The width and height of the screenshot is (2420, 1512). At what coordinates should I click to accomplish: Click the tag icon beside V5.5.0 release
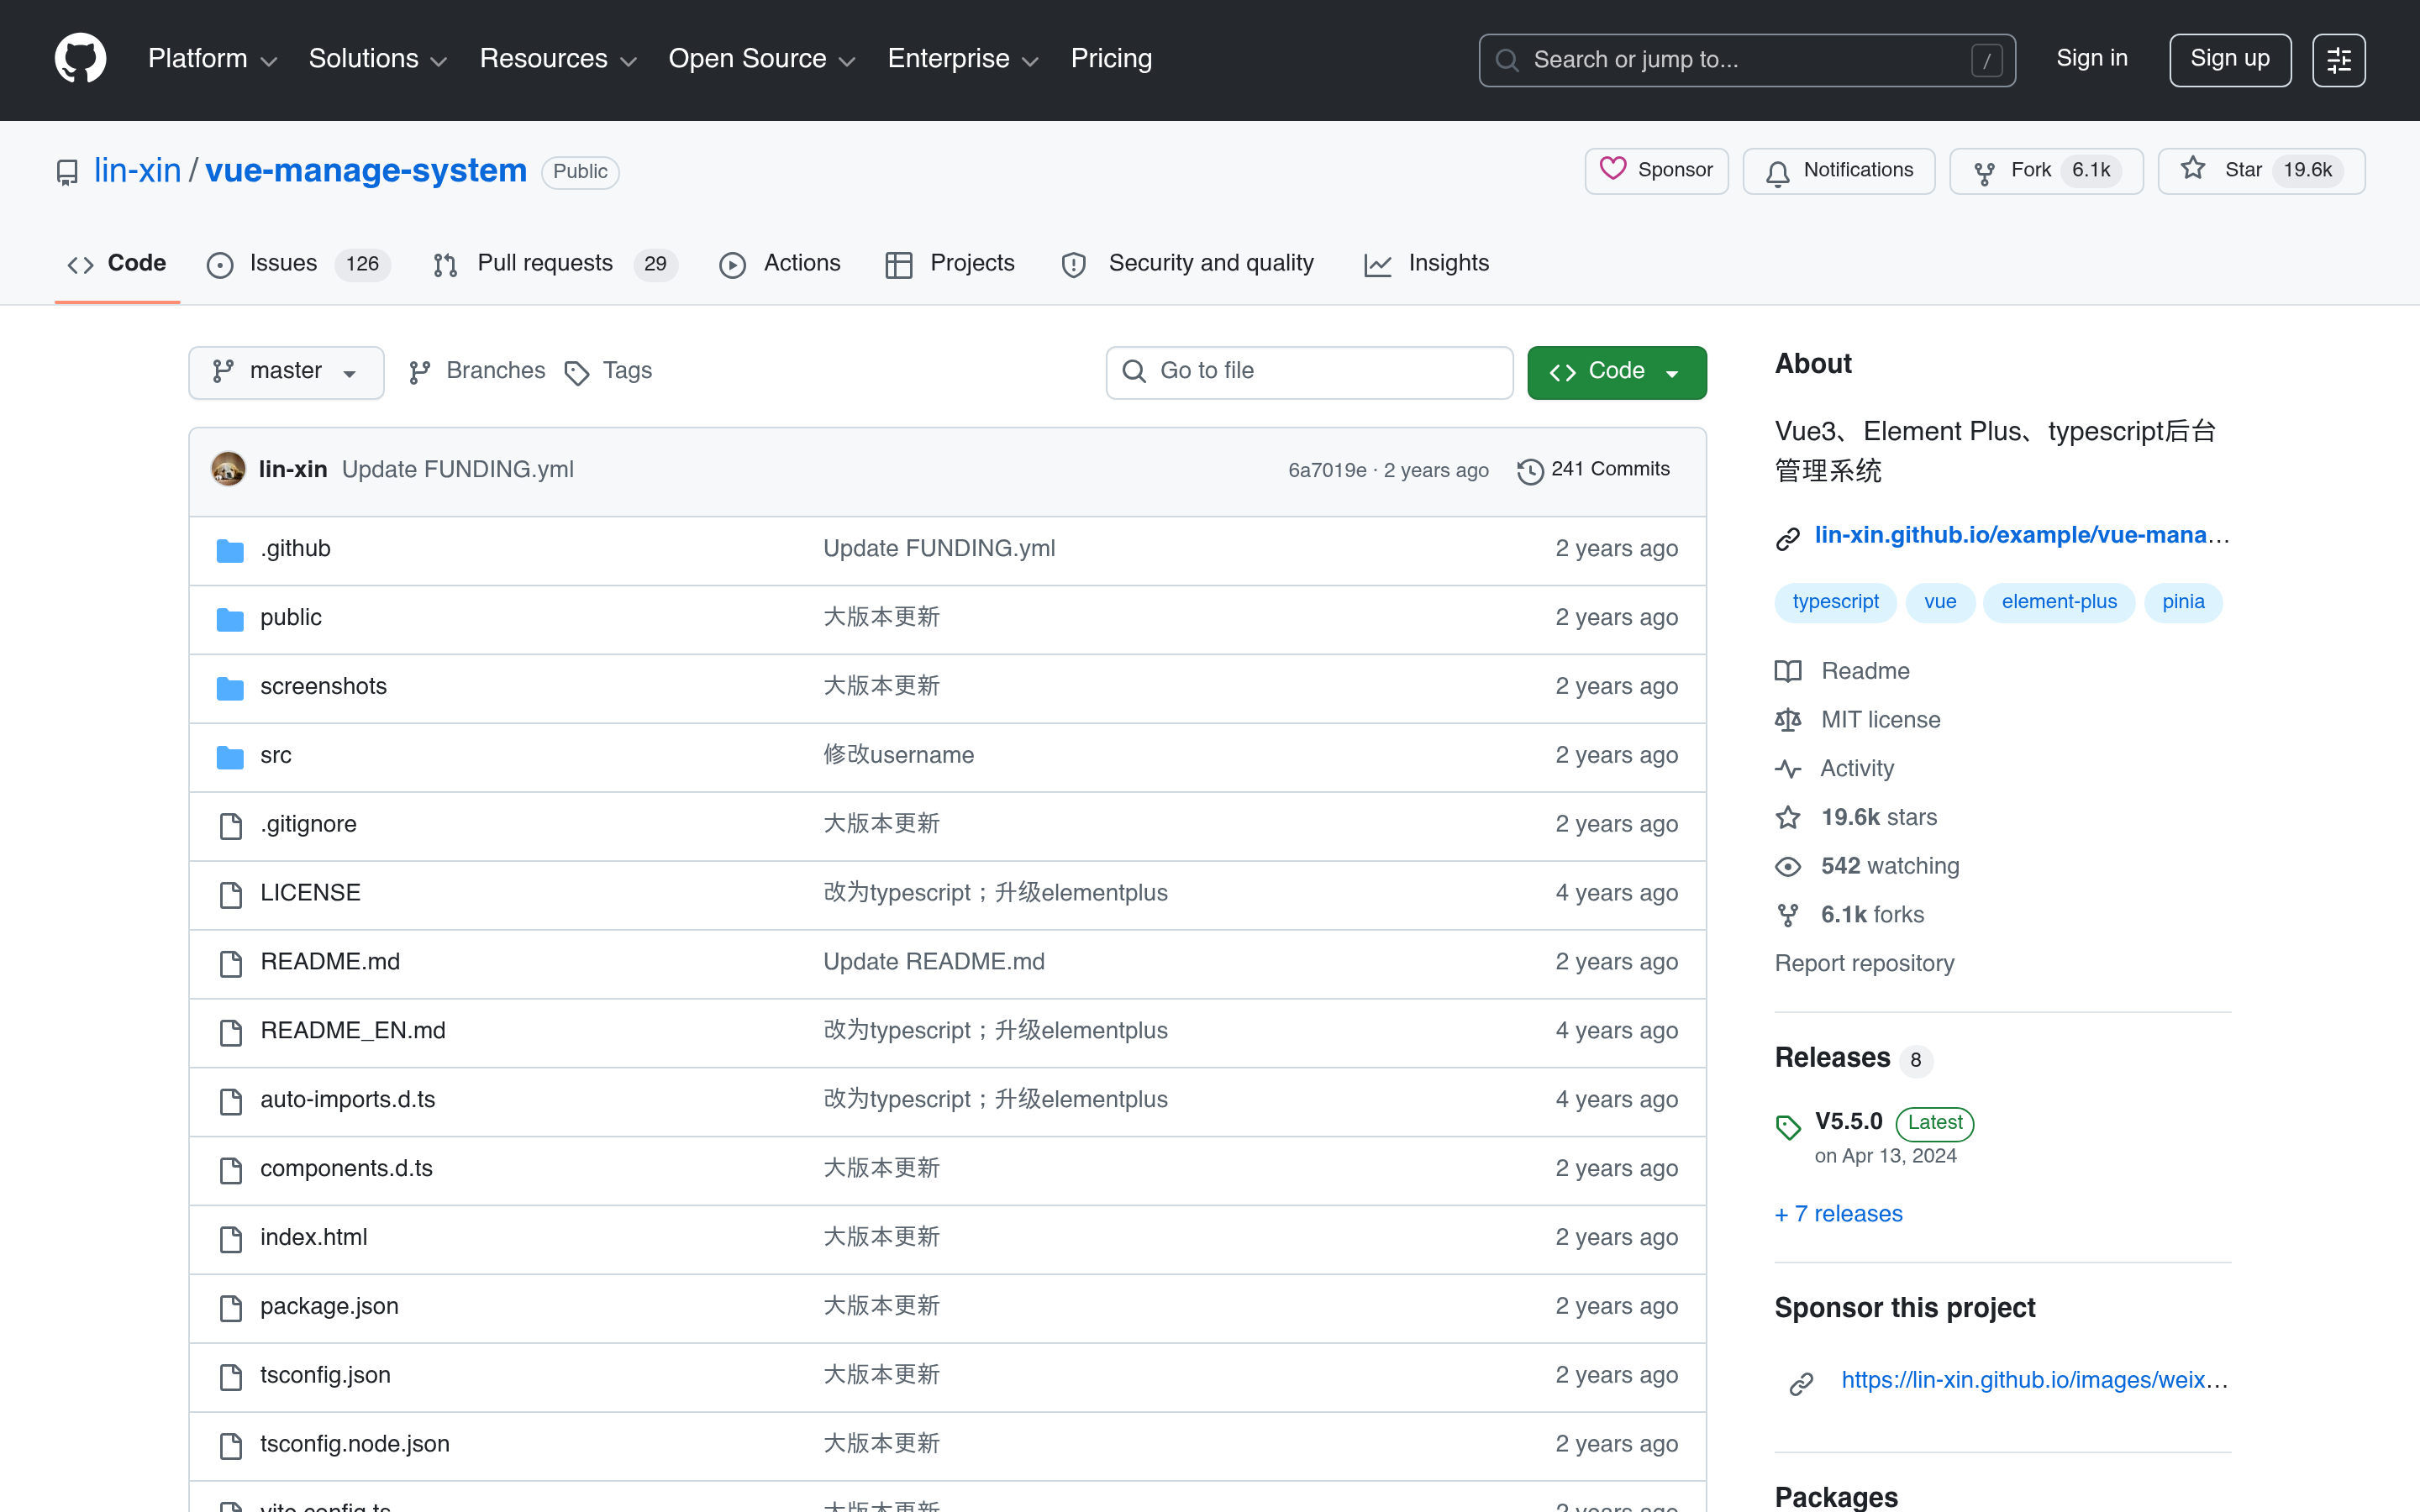tap(1788, 1127)
